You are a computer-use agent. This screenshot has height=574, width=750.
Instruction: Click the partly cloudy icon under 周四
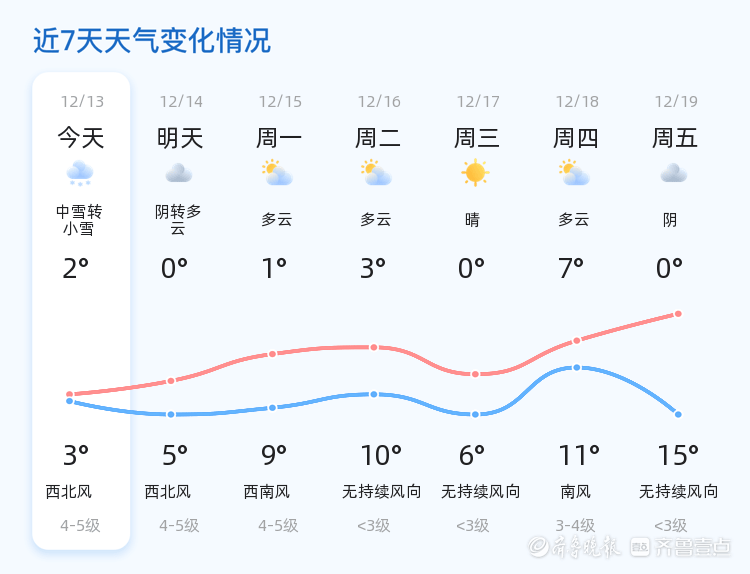574,173
